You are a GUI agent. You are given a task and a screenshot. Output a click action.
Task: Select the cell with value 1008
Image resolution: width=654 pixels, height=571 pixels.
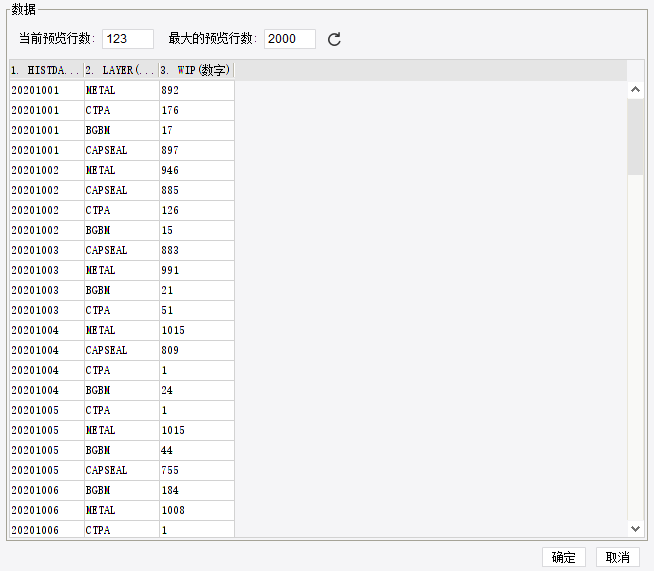[x=197, y=511]
